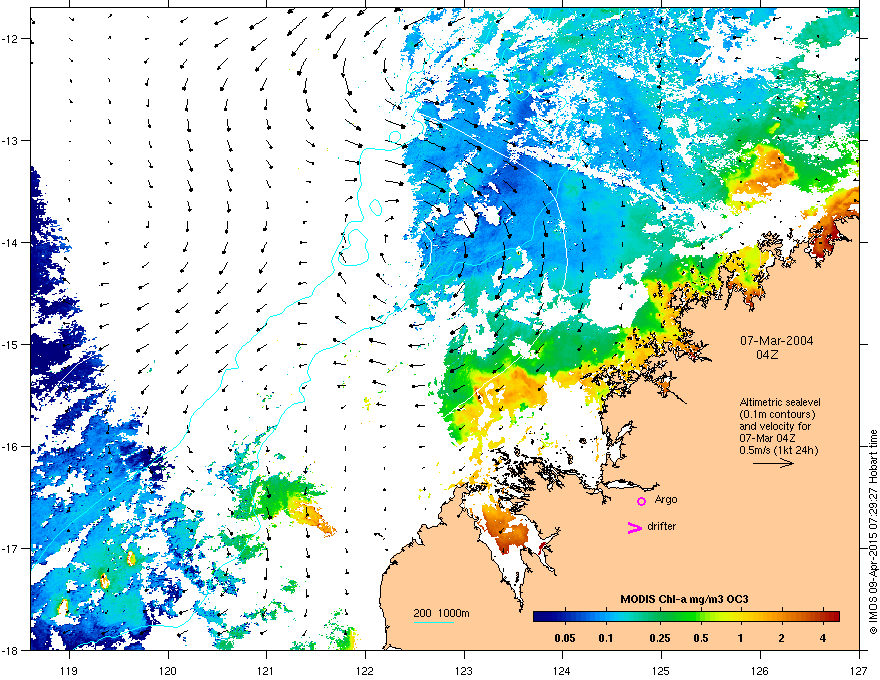
Task: Click the longitude axis label 121
Action: 266,670
